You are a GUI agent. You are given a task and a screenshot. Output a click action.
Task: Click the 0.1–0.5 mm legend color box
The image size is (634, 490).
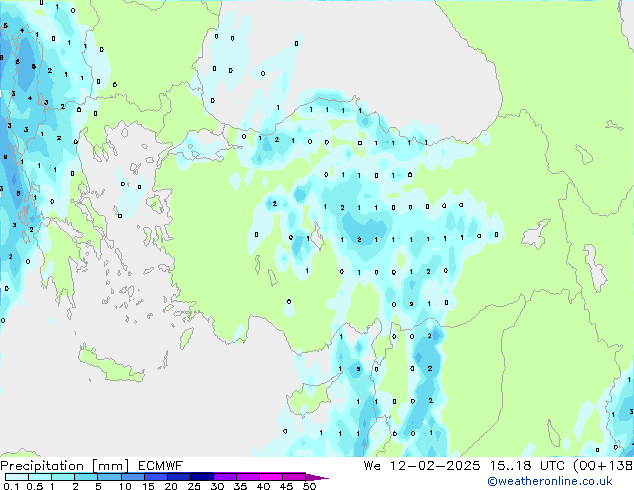click(17, 477)
